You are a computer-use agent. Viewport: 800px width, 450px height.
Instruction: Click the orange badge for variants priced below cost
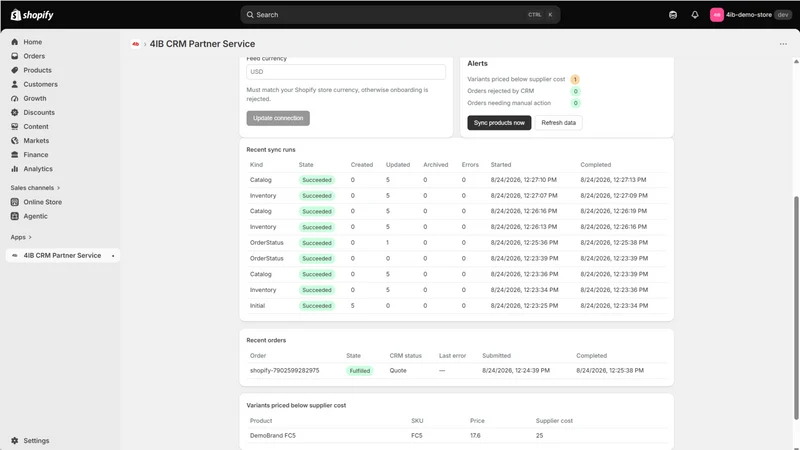click(x=575, y=79)
